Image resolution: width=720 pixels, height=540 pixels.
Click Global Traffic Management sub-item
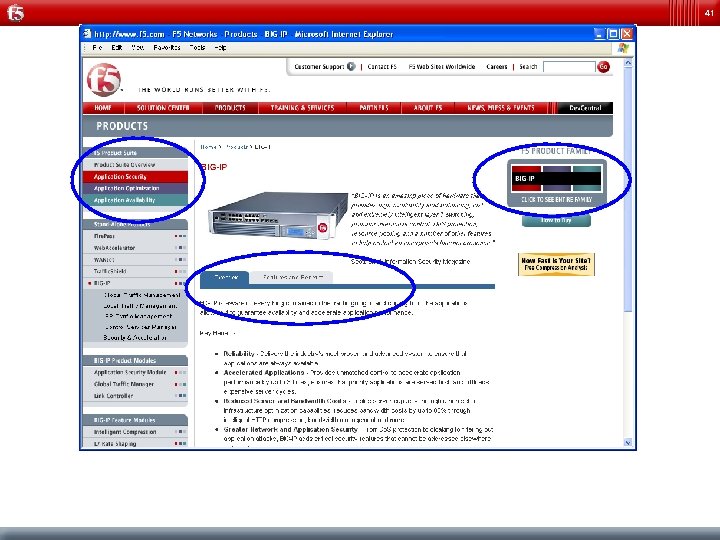142,295
